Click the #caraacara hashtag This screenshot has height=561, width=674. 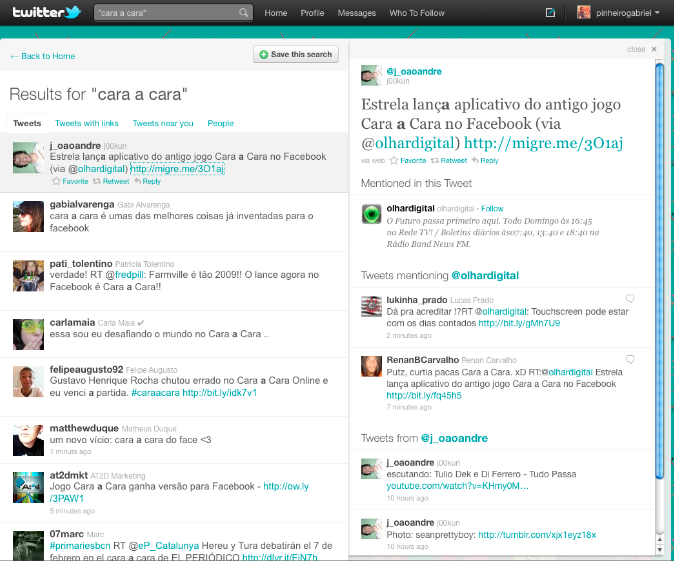coord(155,392)
